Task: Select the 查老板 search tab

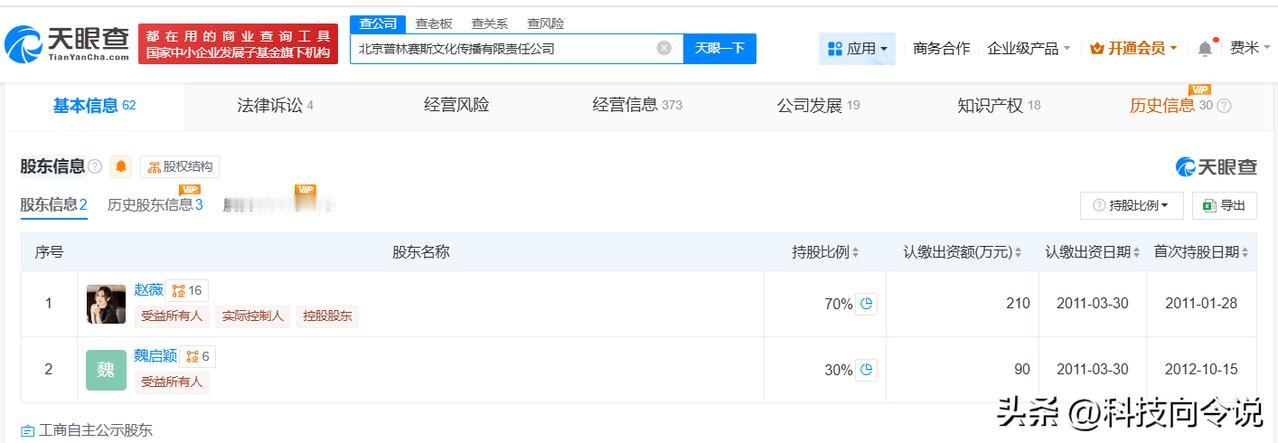Action: tap(434, 23)
